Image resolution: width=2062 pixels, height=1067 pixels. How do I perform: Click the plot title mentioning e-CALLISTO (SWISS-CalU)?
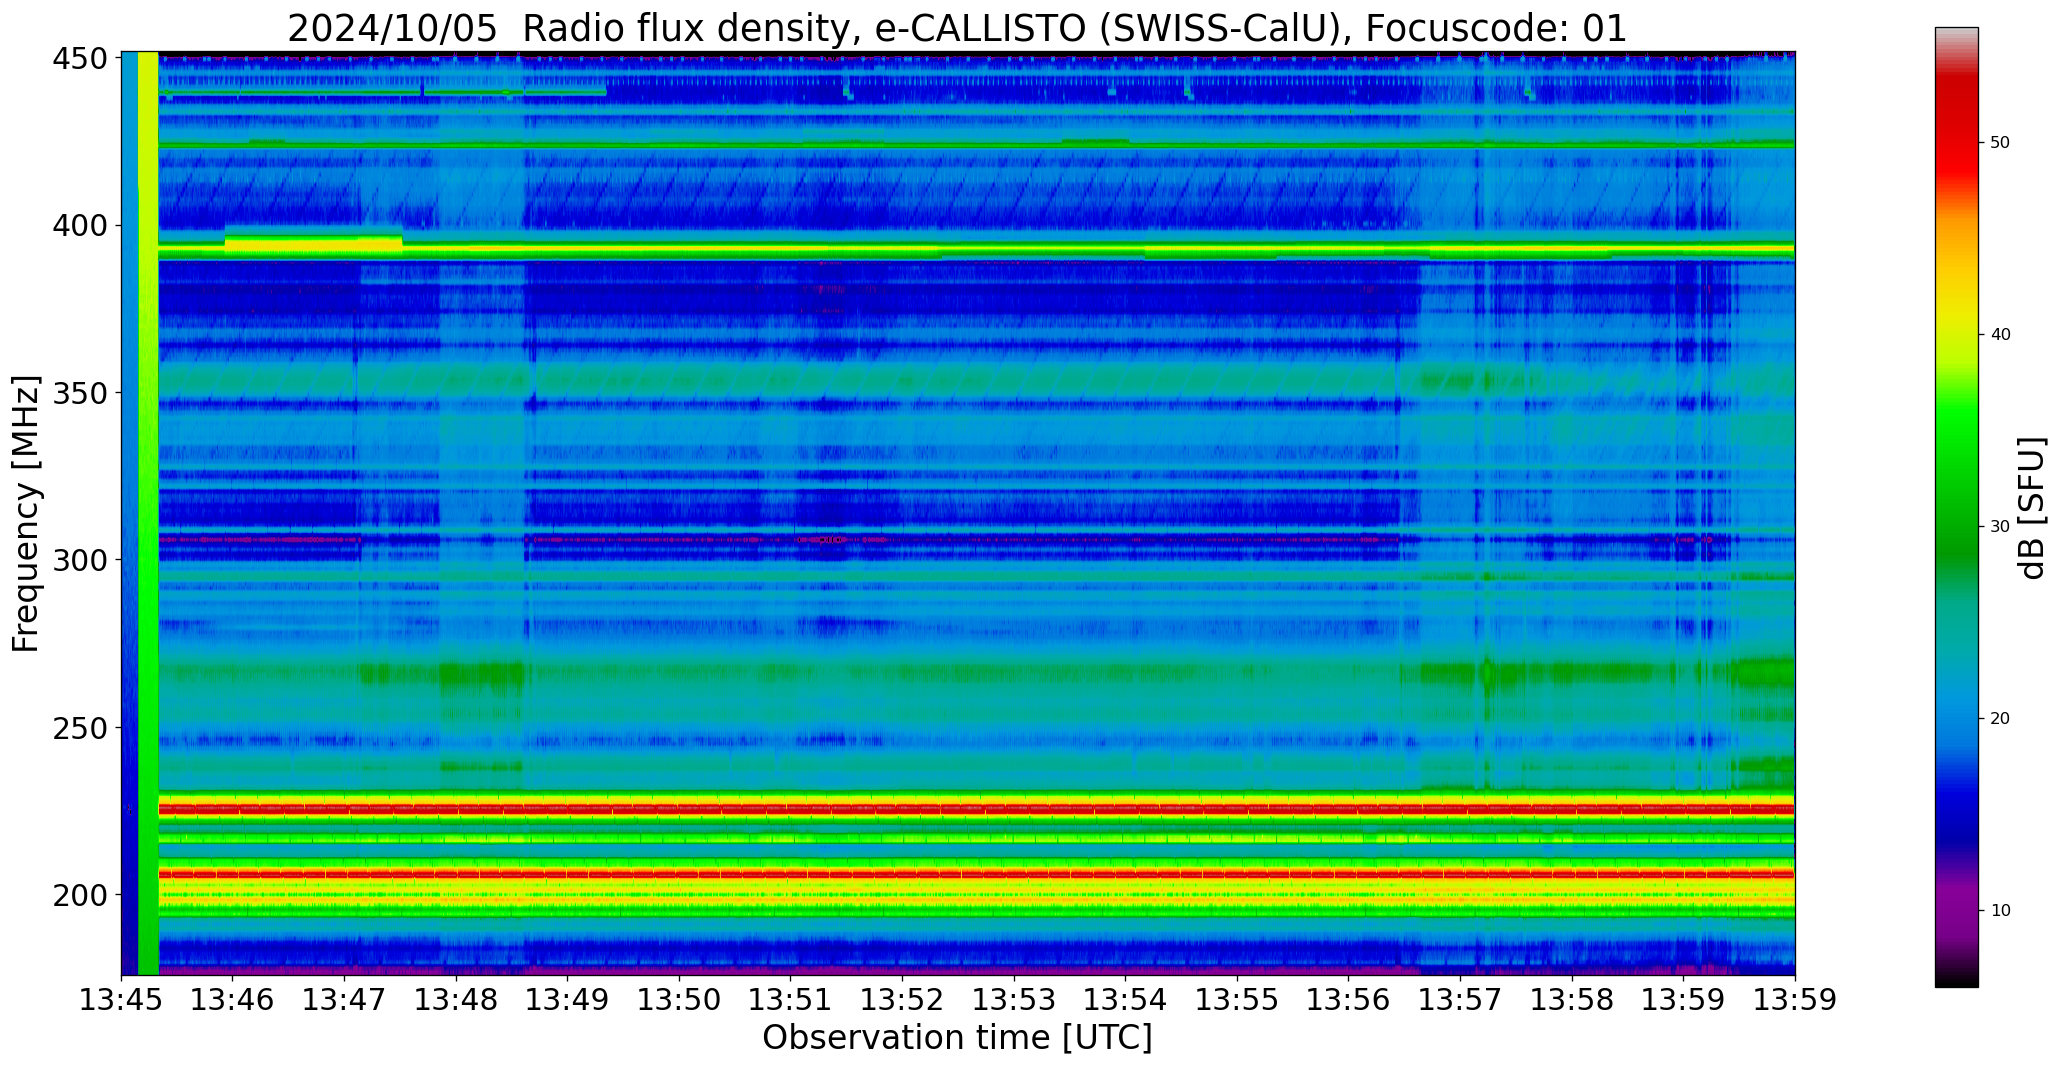coord(957,29)
